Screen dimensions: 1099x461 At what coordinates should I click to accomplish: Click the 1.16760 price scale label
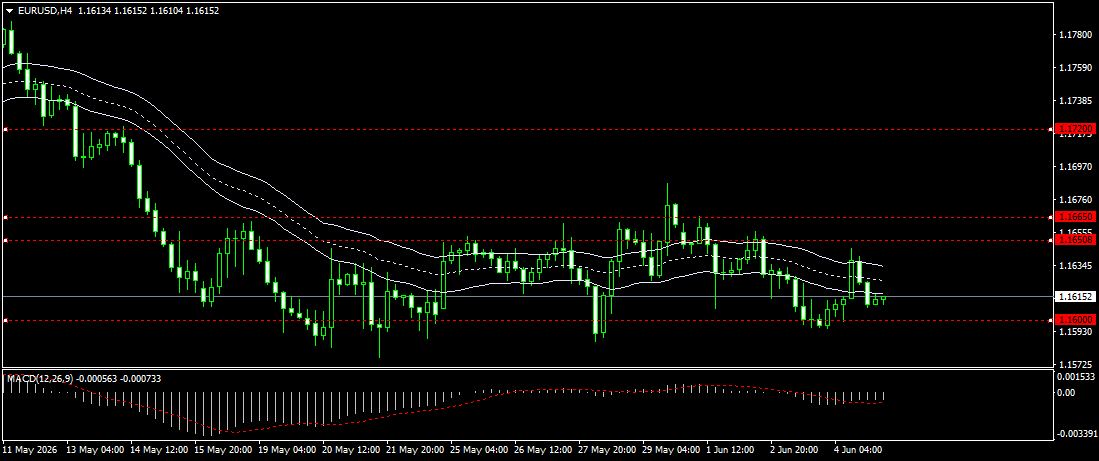1076,200
